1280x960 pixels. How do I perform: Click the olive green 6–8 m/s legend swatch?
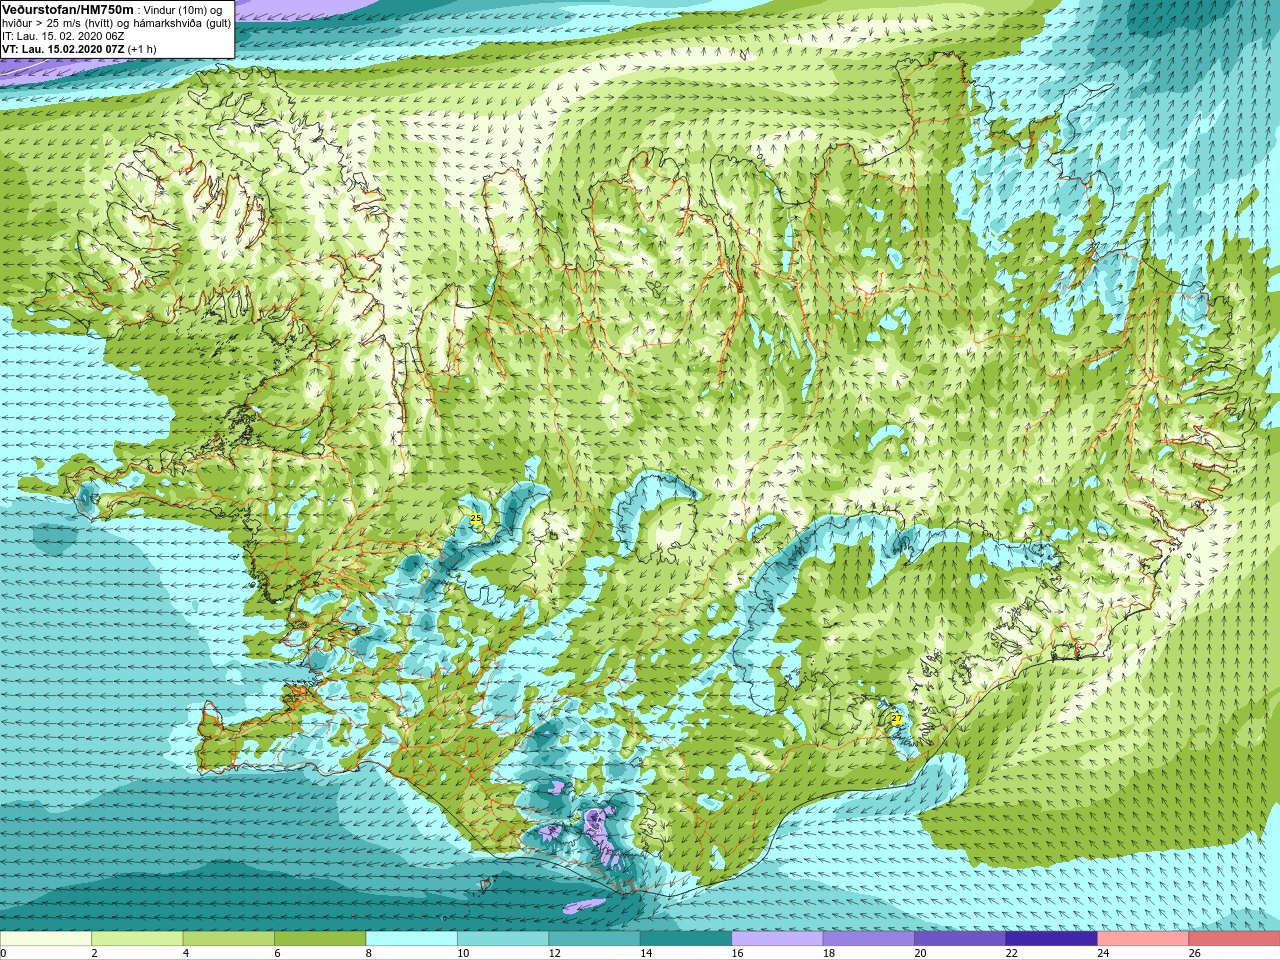tap(320, 939)
